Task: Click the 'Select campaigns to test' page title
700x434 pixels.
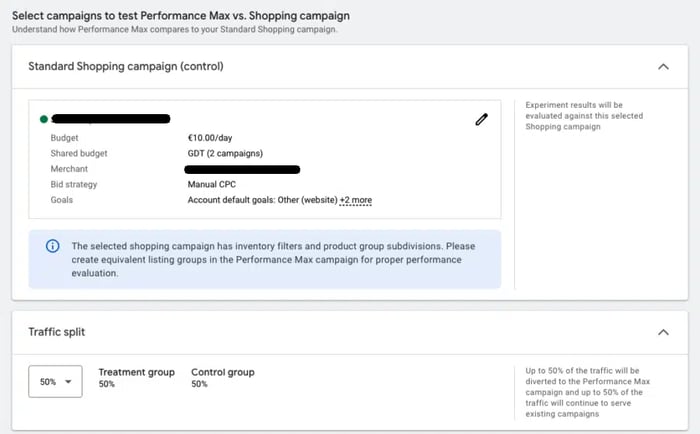Action: click(181, 16)
